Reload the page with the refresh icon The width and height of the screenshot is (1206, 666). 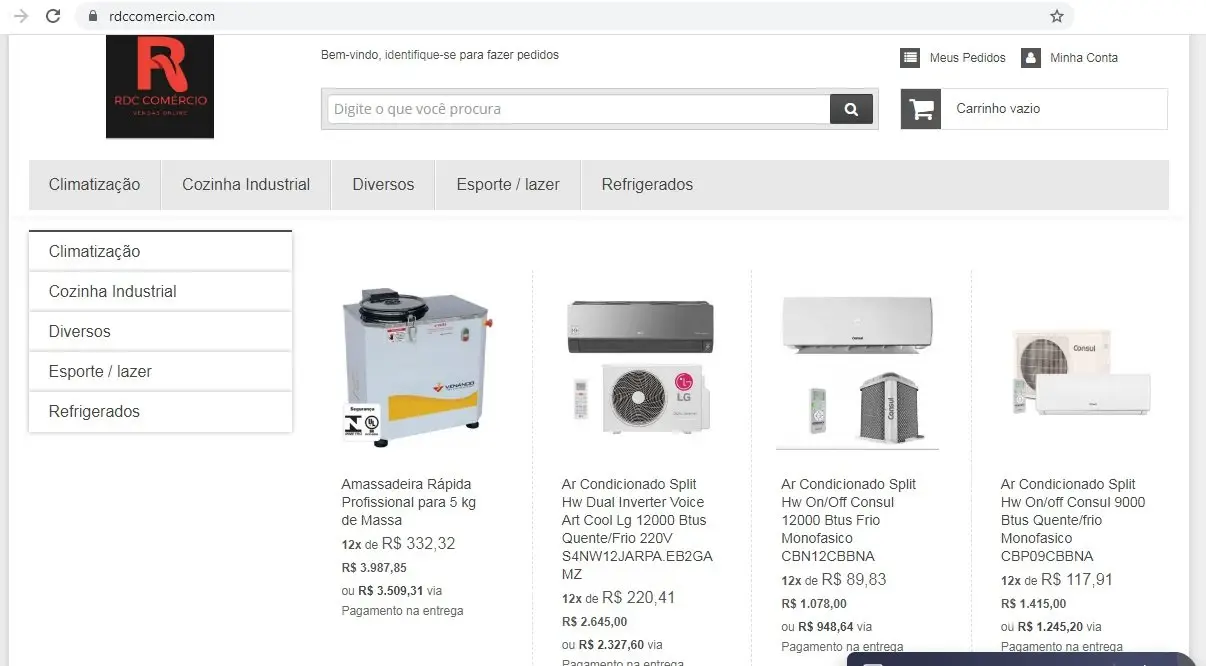(x=54, y=16)
